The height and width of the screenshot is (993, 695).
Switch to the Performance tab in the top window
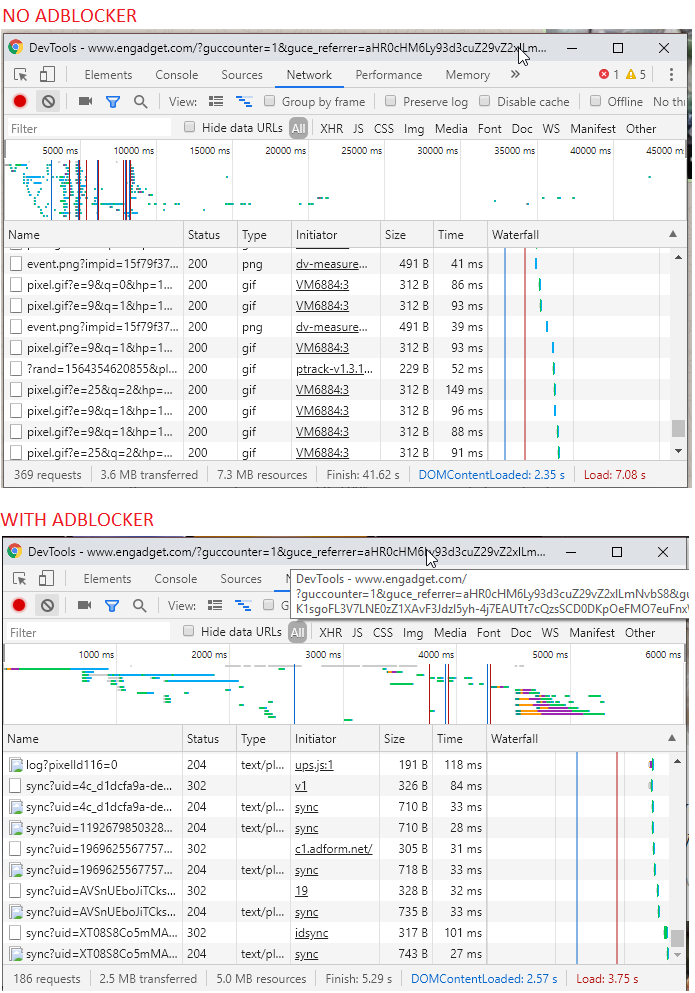(x=388, y=75)
